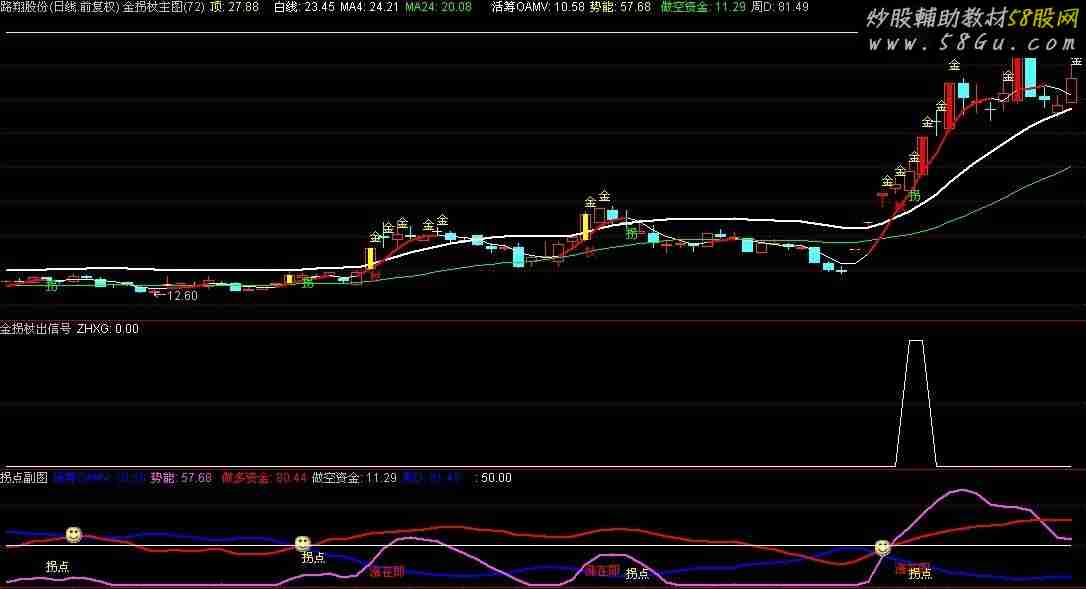Click the topmost 金 marker near far-right candle
Viewport: 1086px width, 589px height.
(1077, 60)
